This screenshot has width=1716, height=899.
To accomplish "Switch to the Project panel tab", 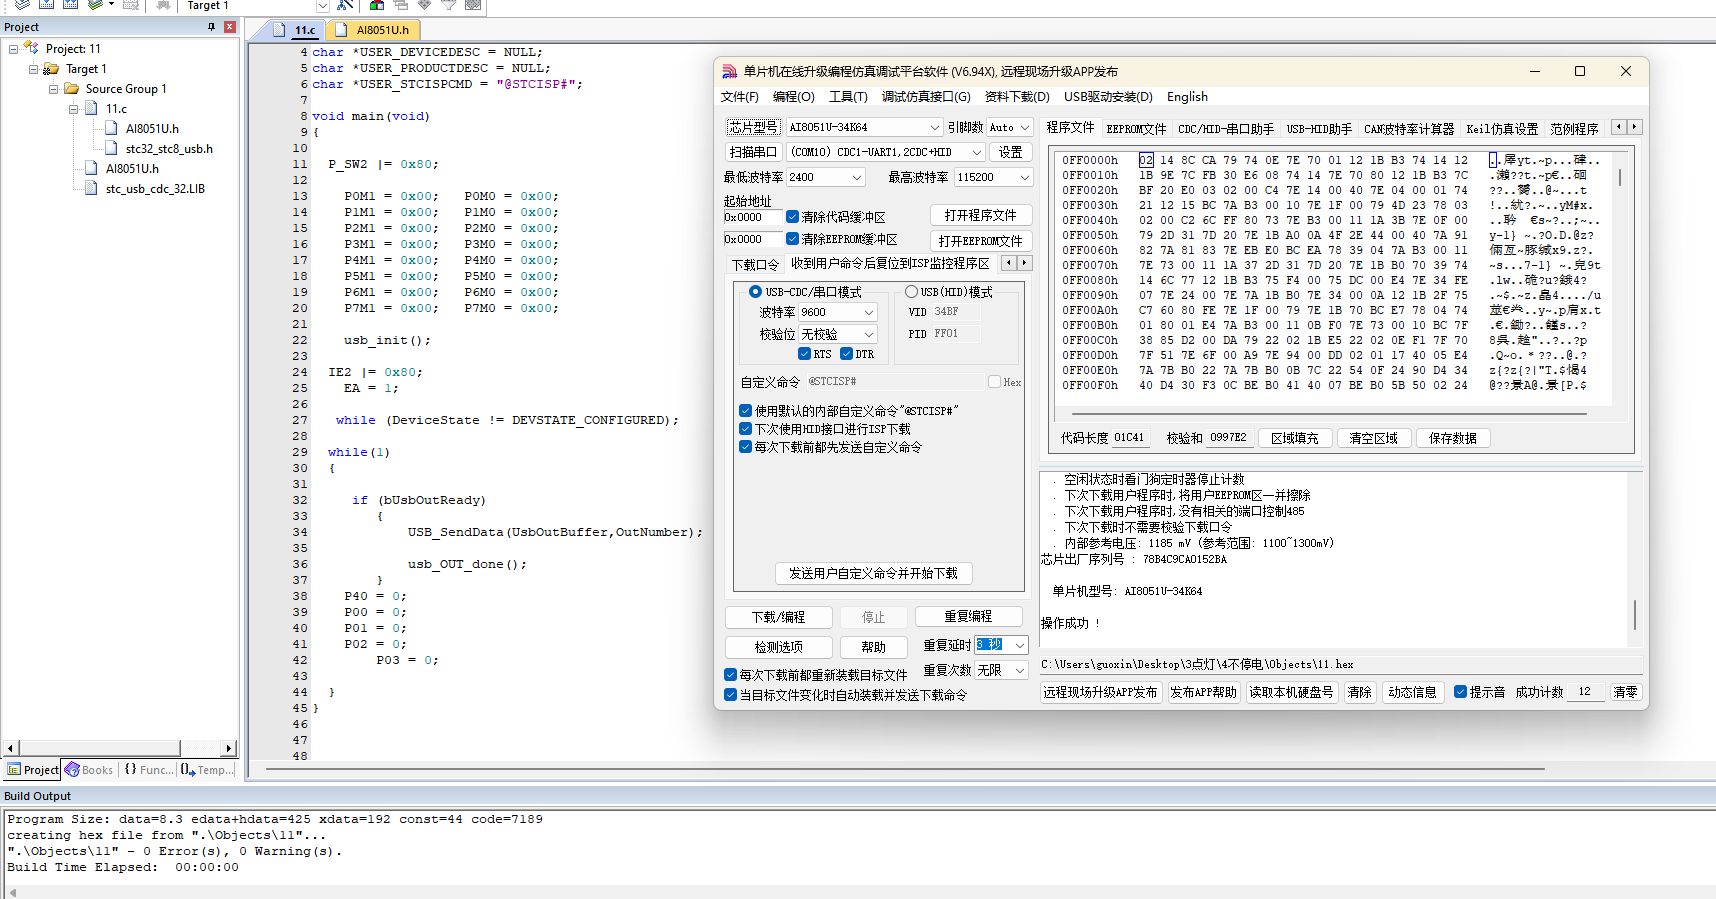I will pos(33,769).
